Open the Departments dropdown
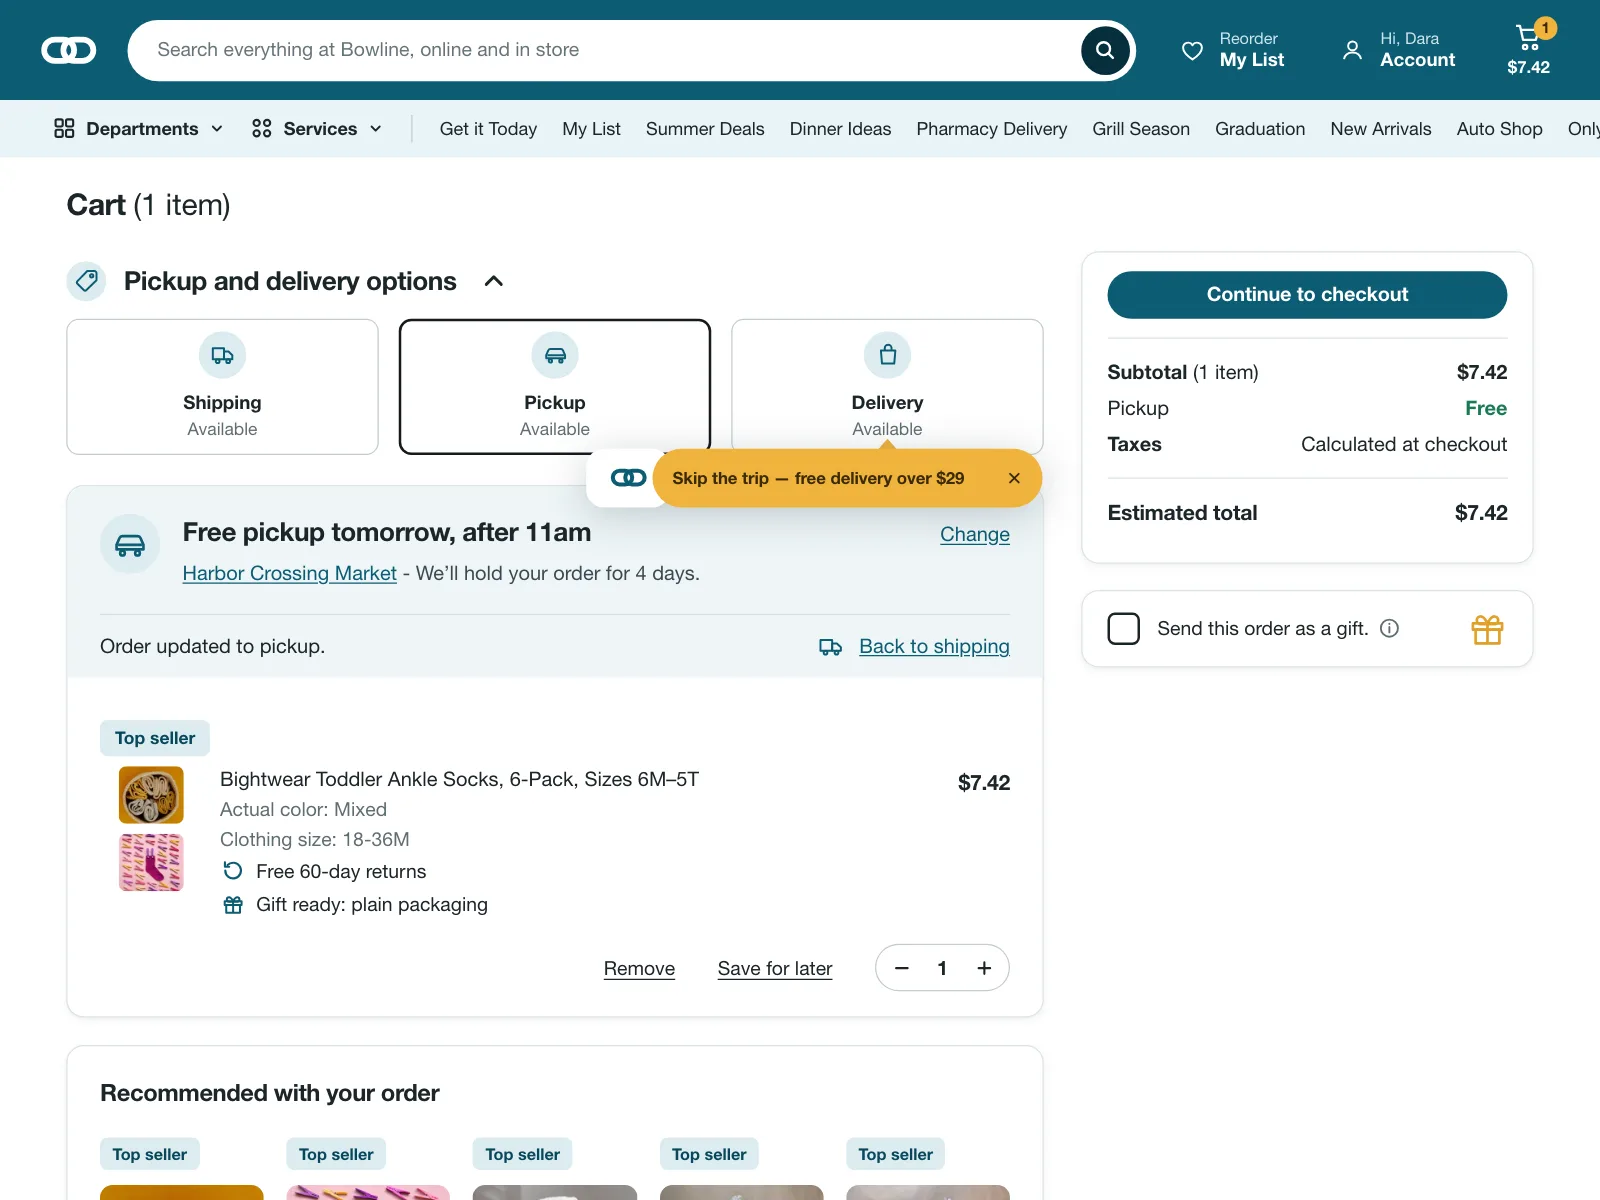The width and height of the screenshot is (1600, 1200). click(138, 128)
